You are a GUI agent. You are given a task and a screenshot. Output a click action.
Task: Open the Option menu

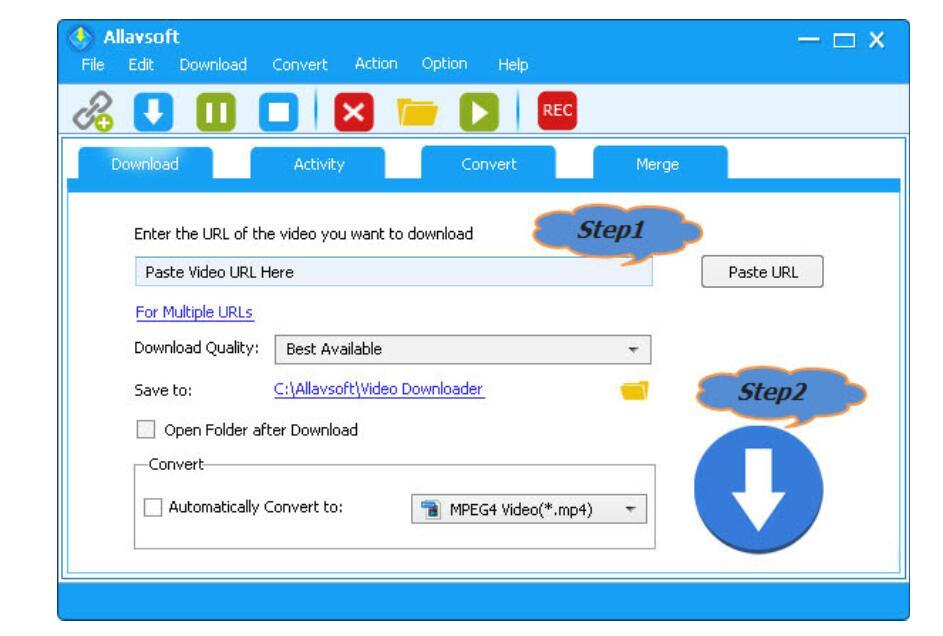(444, 64)
